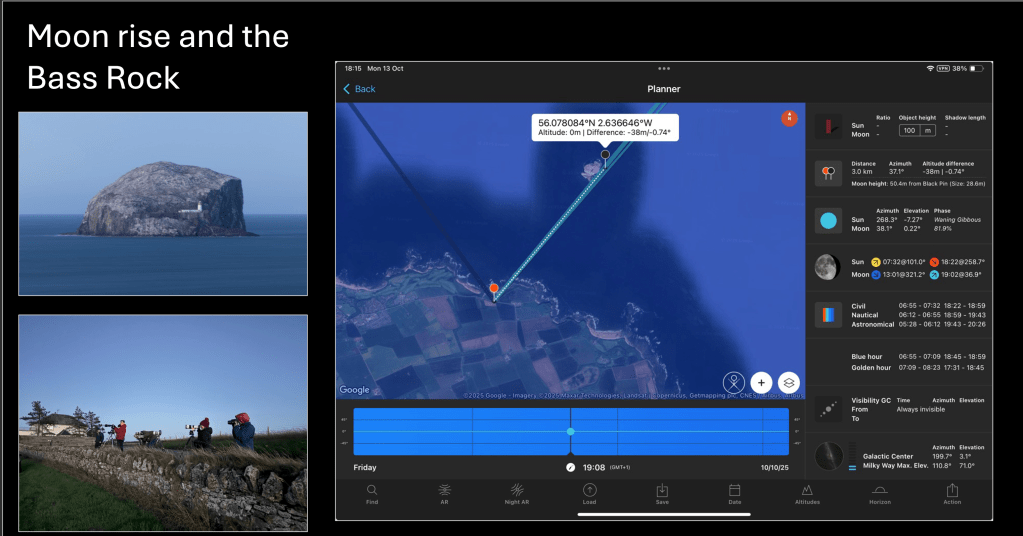The height and width of the screenshot is (536, 1023).
Task: Save the current plan
Action: [662, 494]
